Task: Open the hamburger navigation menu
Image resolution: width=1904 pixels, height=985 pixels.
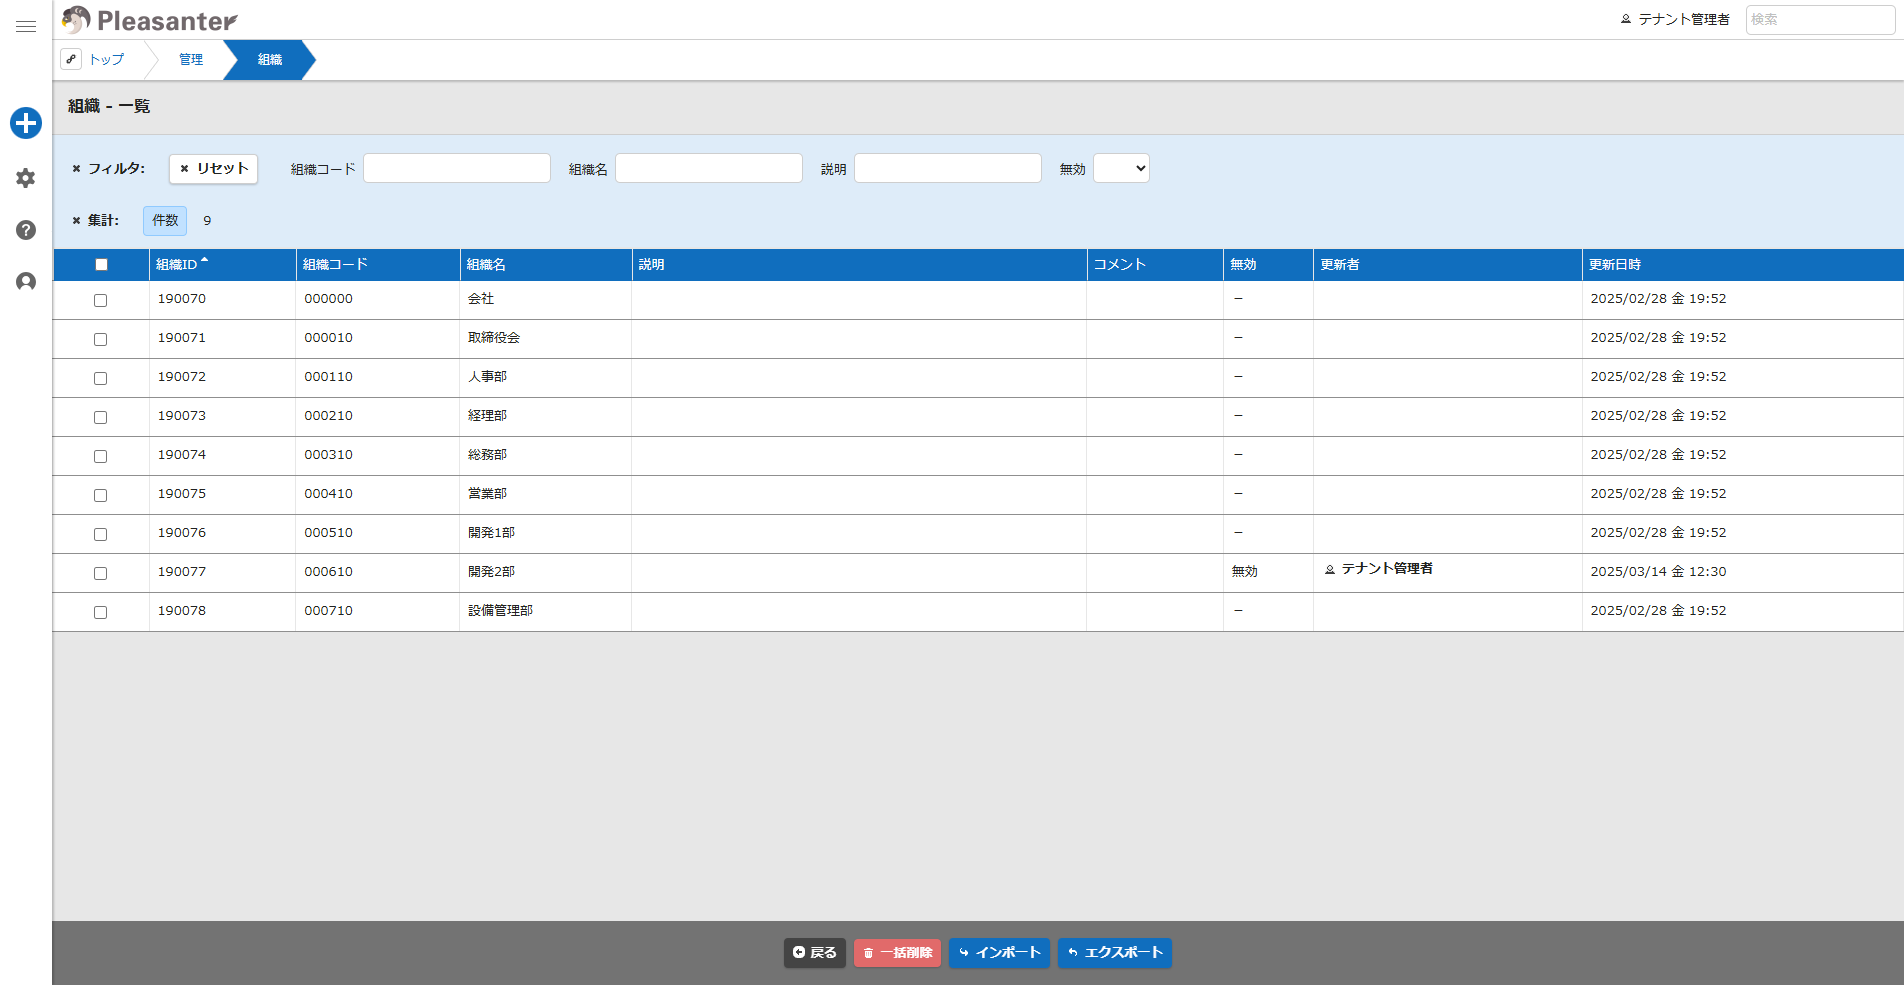Action: pyautogui.click(x=26, y=27)
